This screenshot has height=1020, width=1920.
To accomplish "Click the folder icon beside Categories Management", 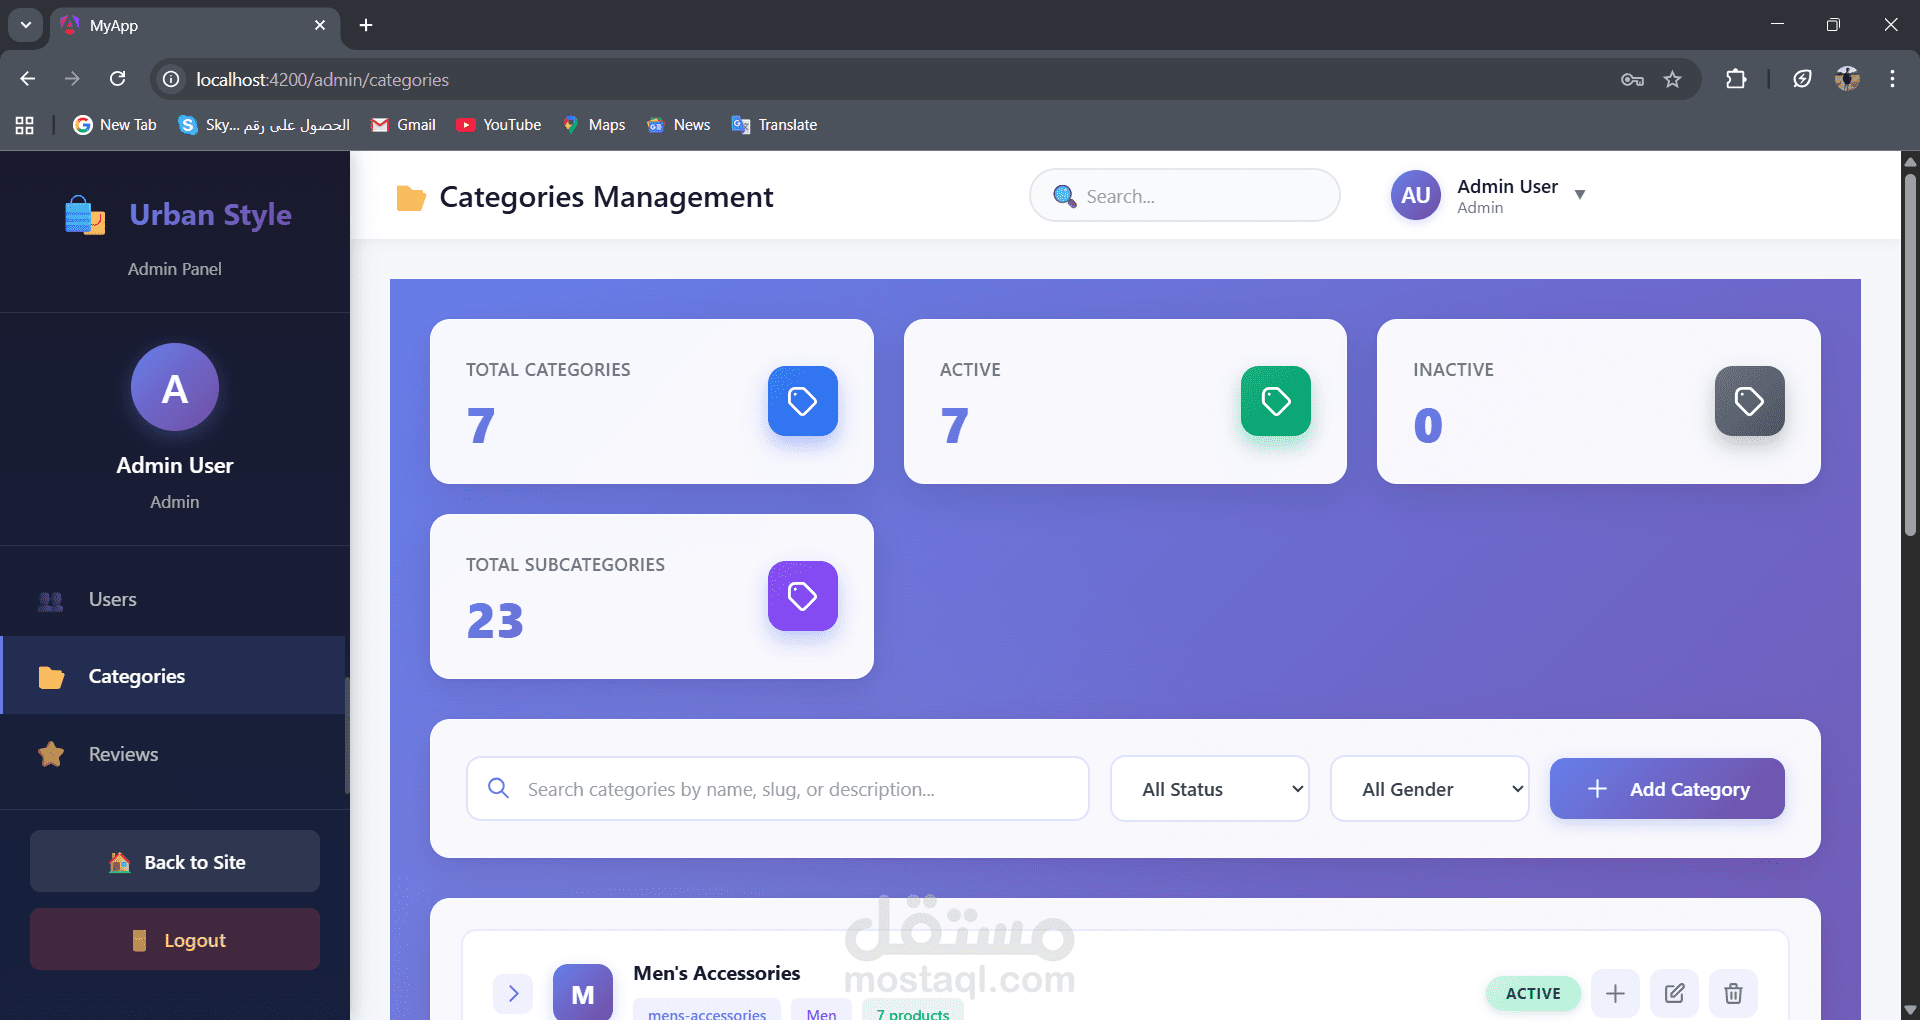I will point(411,198).
